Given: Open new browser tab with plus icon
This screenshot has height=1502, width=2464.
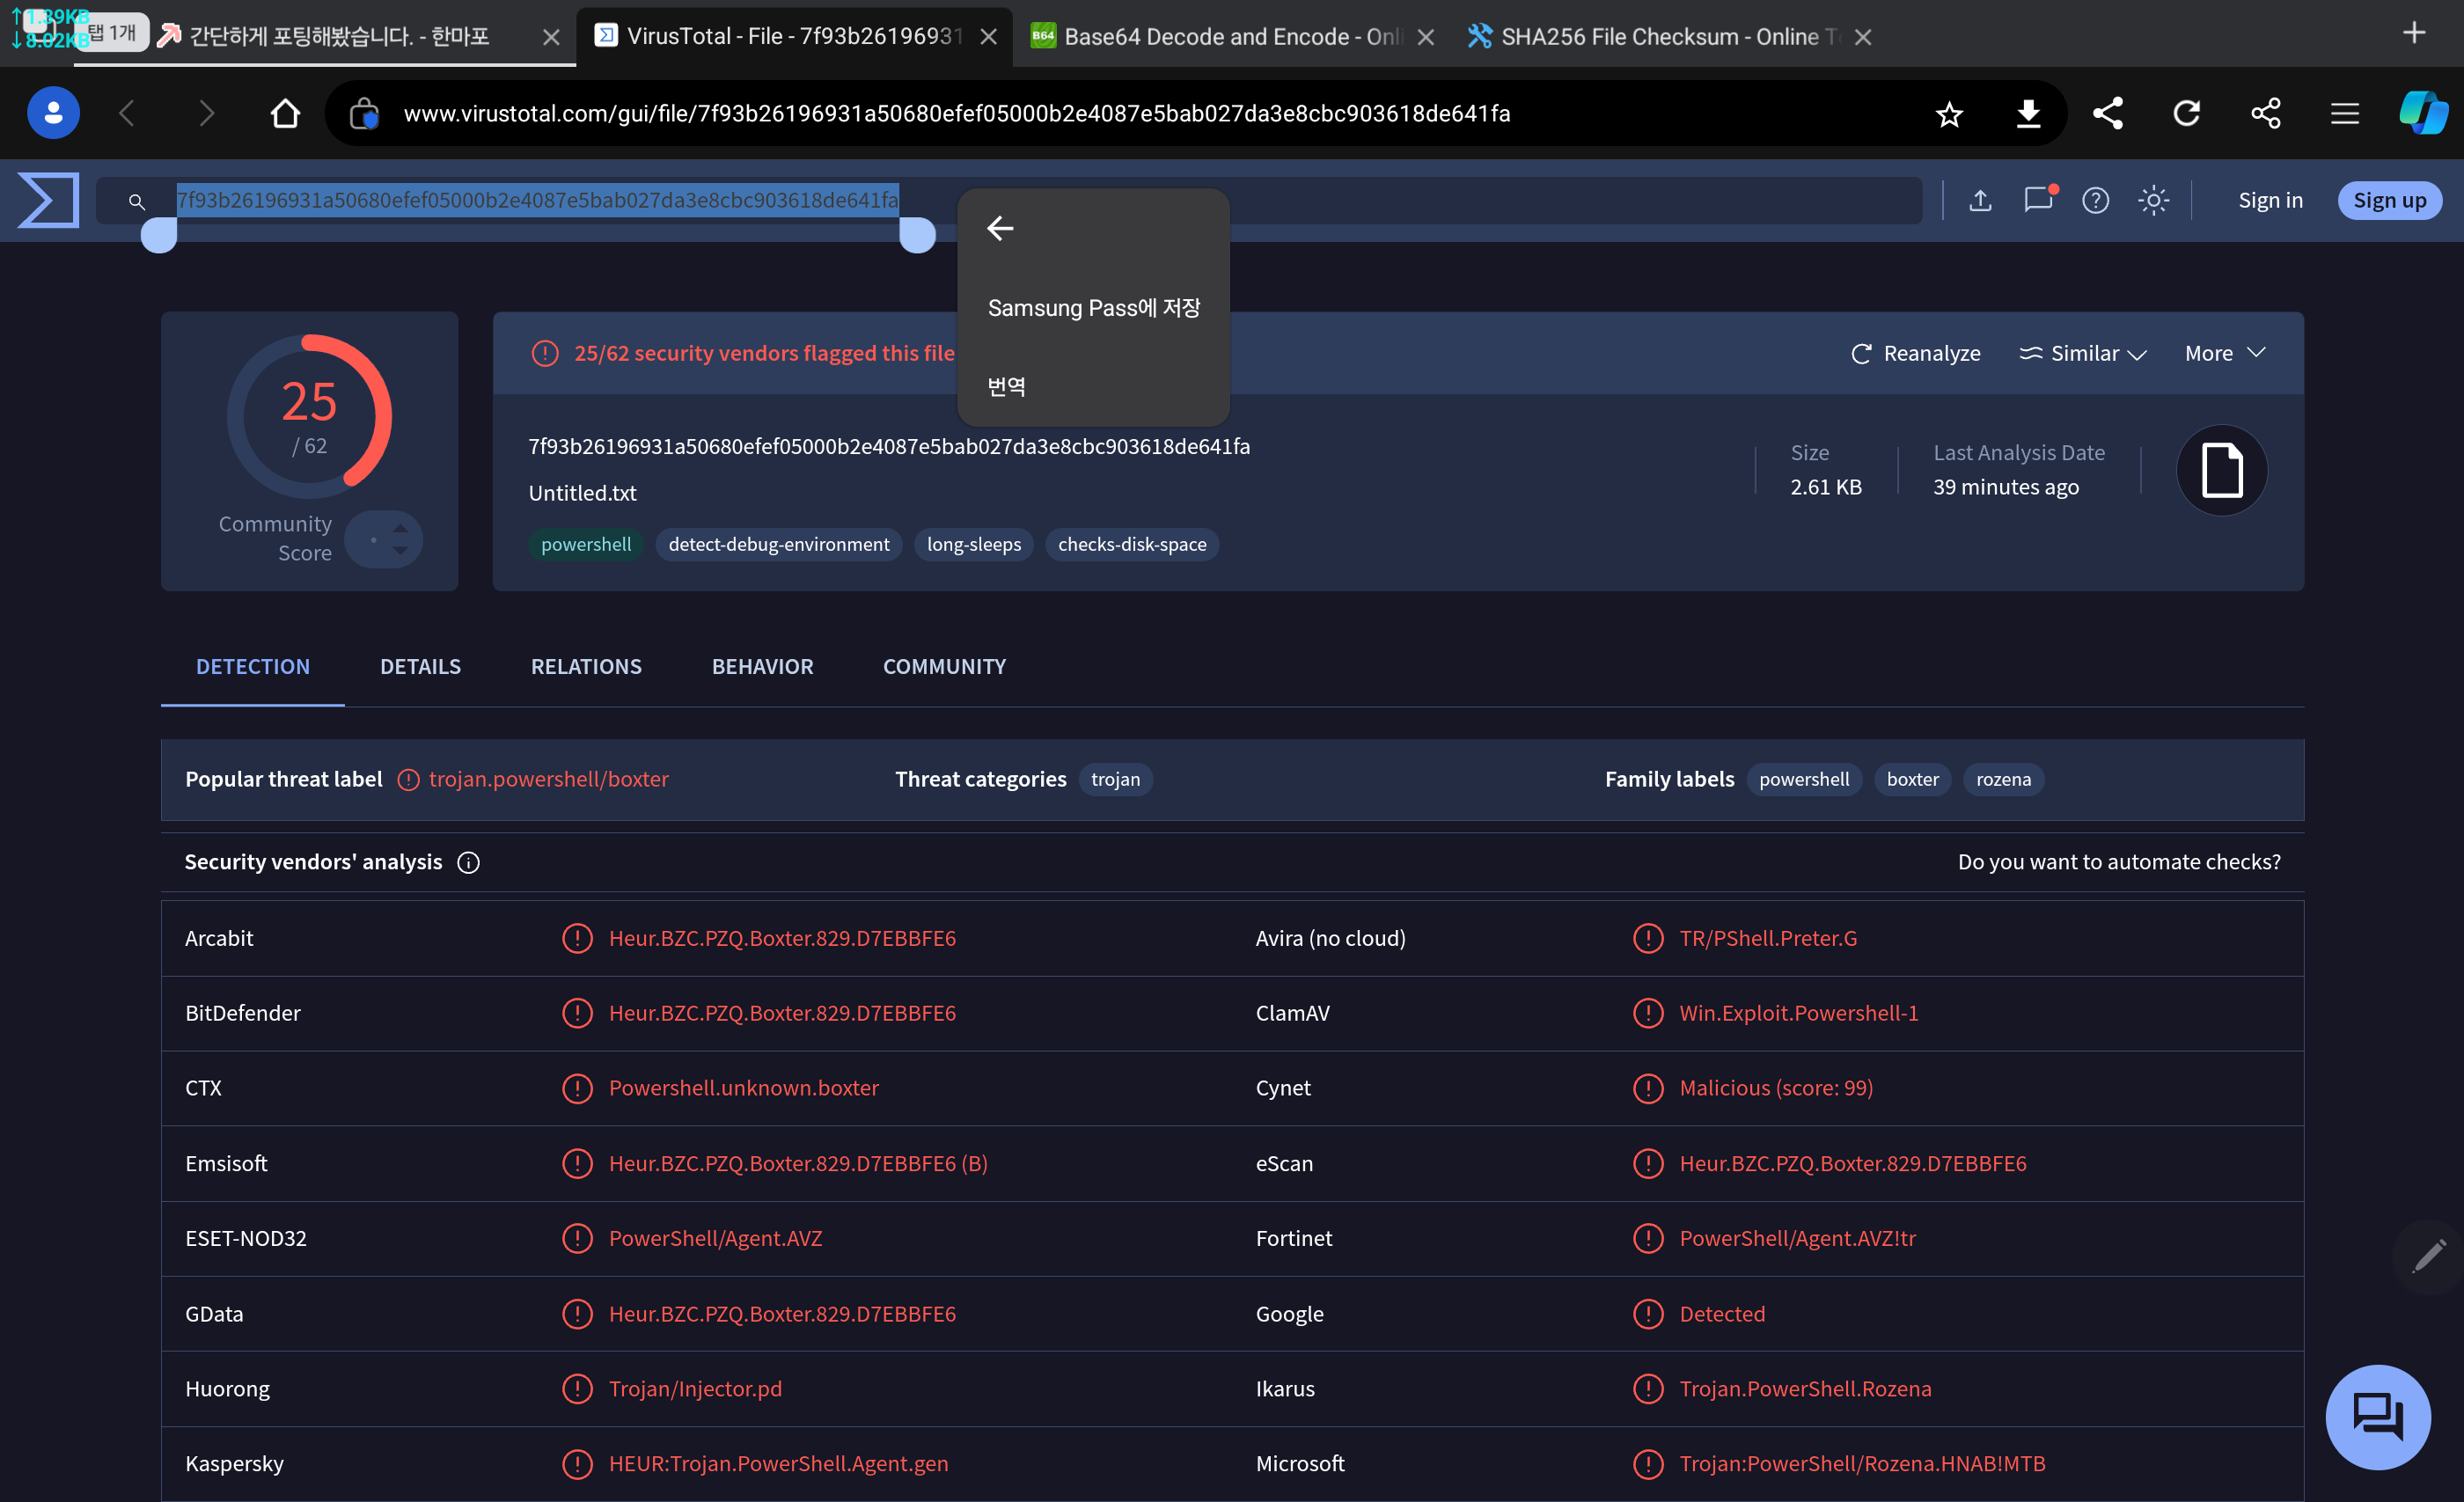Looking at the screenshot, I should click(2414, 33).
